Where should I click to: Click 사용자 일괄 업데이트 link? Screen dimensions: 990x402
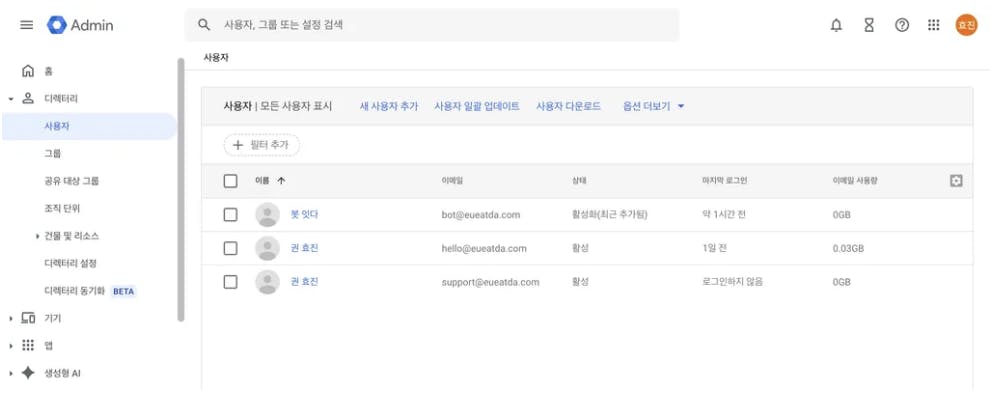(x=477, y=107)
